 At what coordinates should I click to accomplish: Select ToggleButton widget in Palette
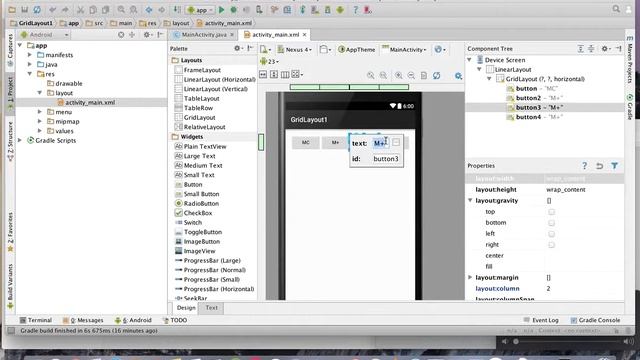(198, 232)
